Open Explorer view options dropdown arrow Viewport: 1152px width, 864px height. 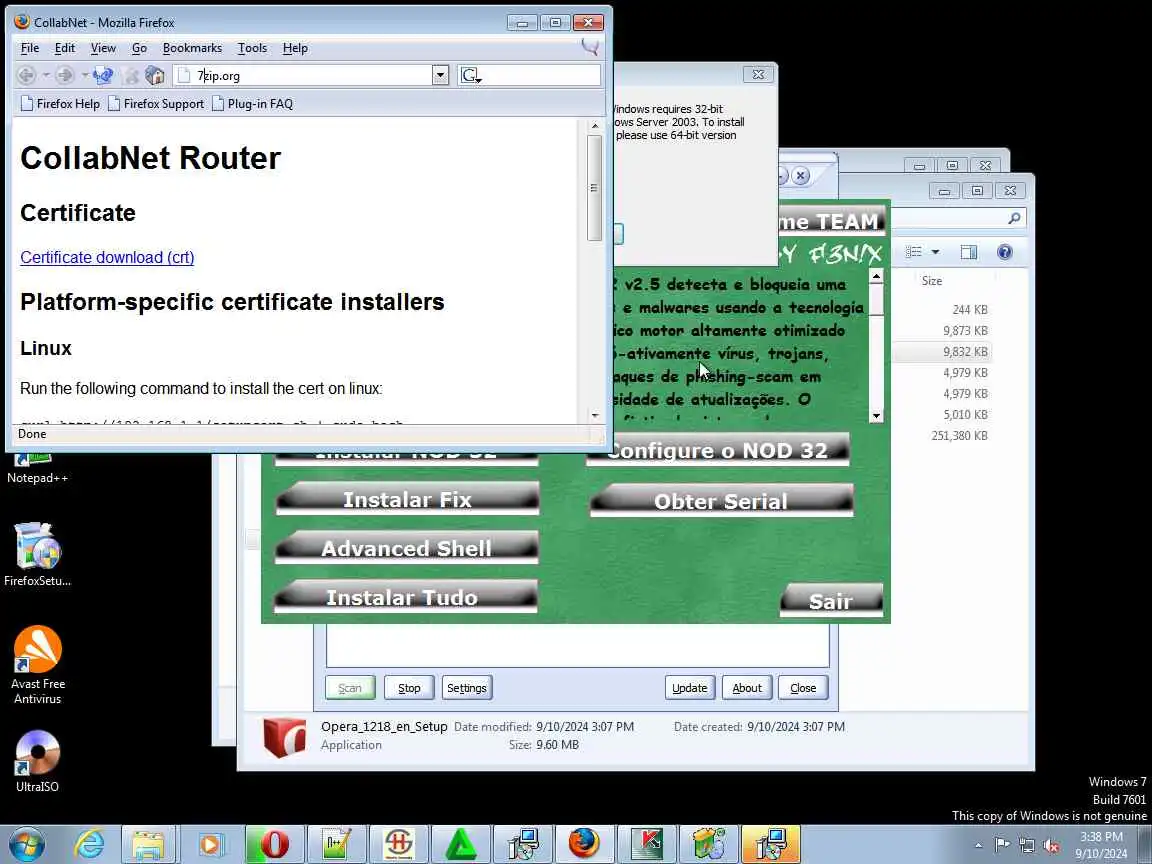coord(935,252)
